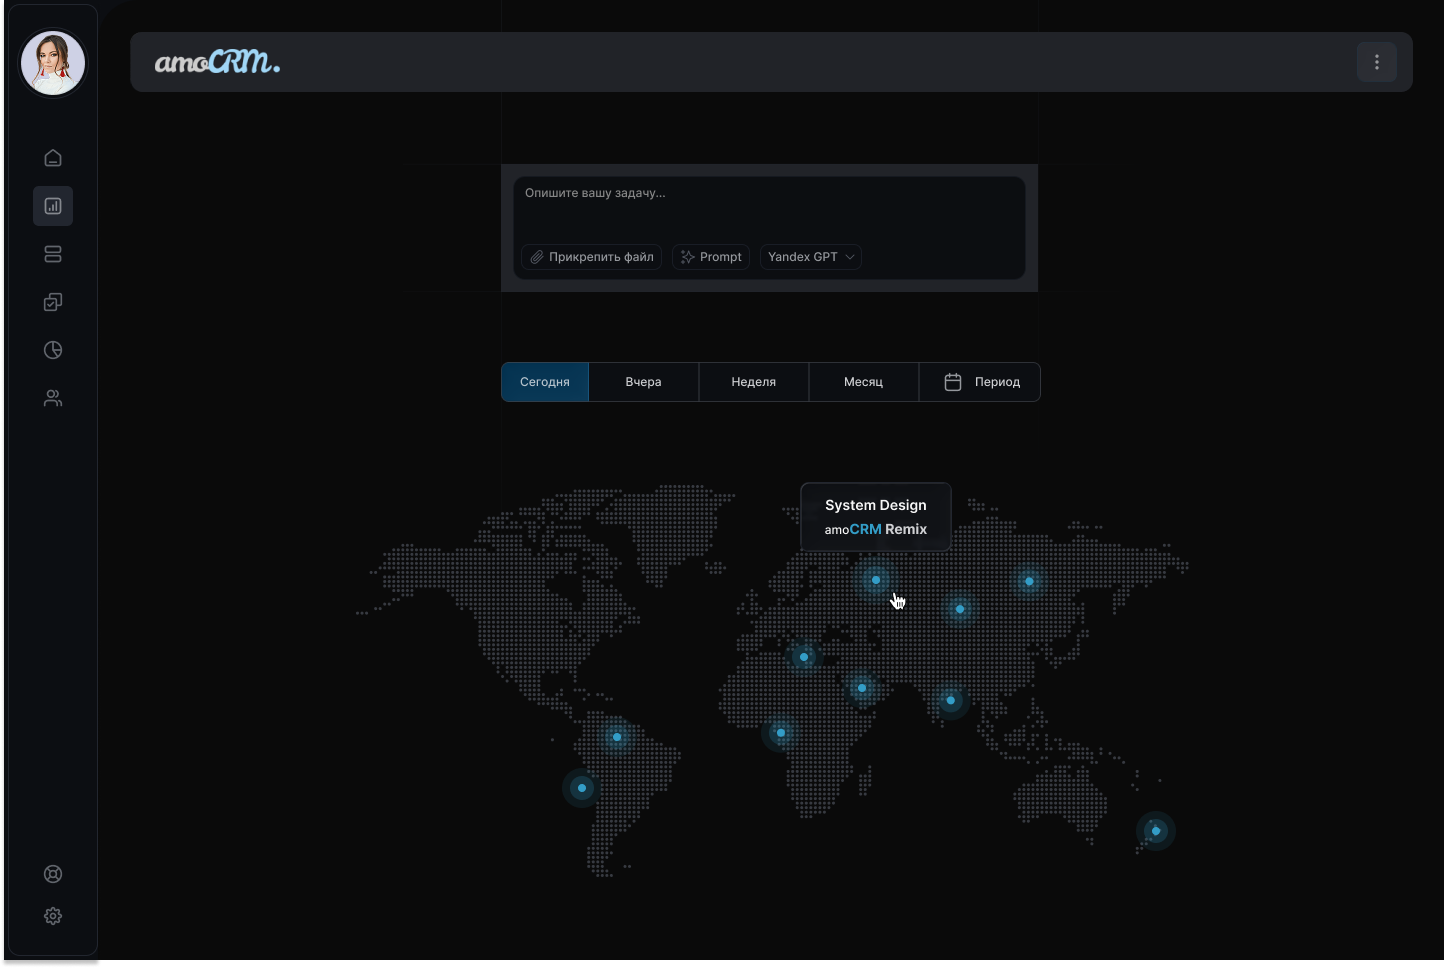Click the map marker over India
The image size is (1444, 968).
click(951, 700)
